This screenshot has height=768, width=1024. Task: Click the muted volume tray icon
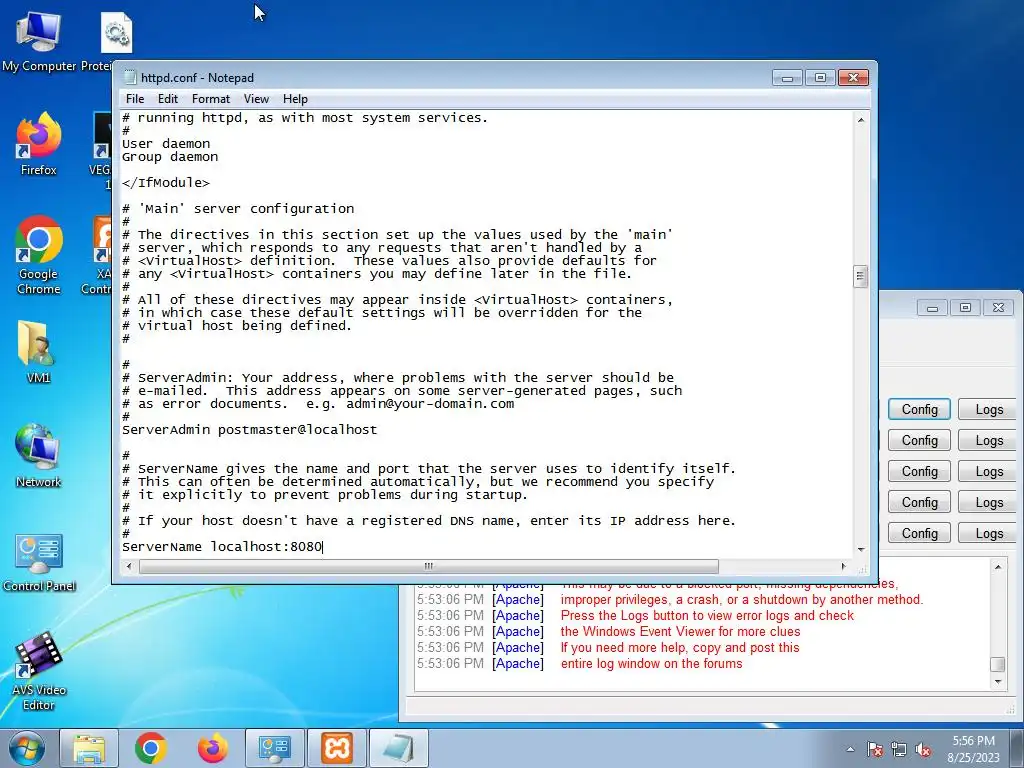(x=923, y=749)
